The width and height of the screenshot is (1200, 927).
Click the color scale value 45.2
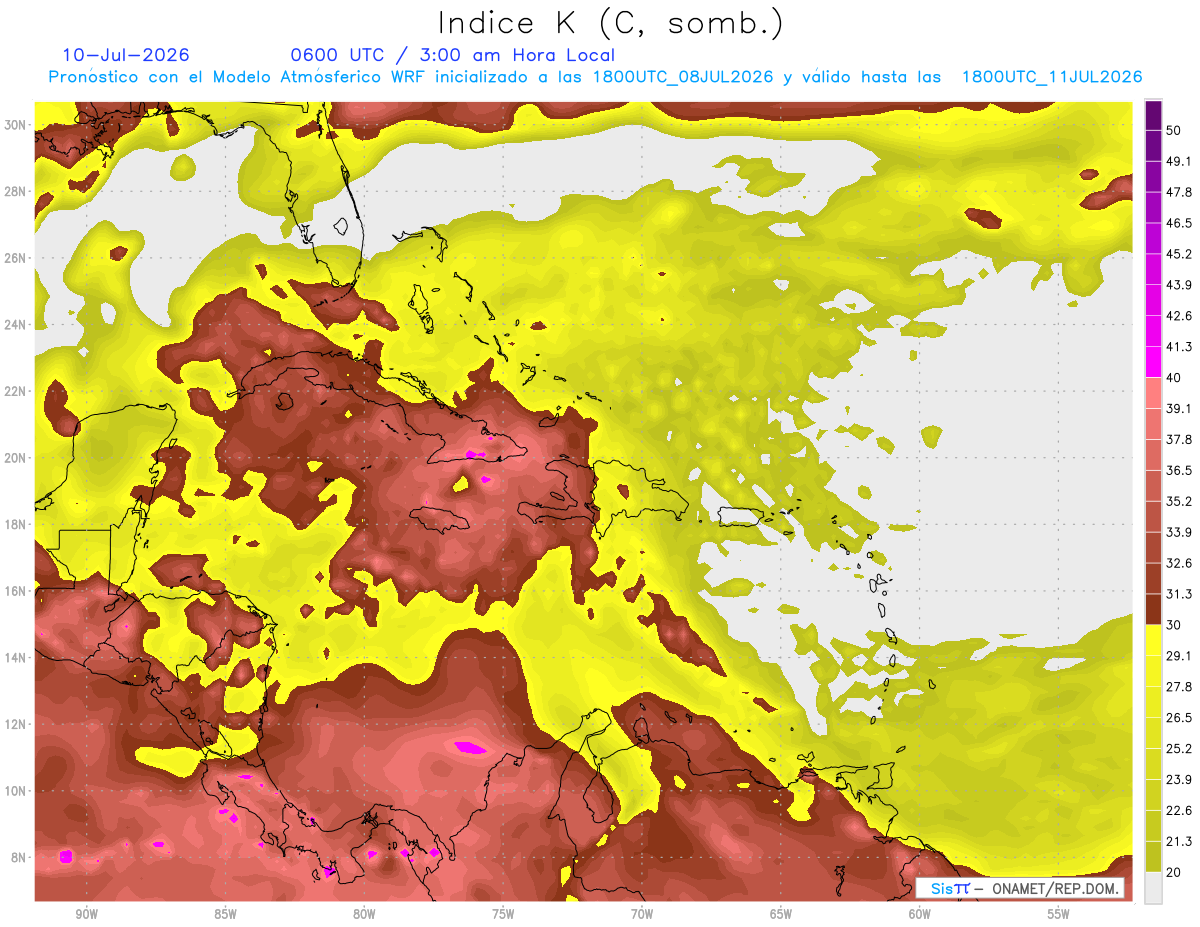pyautogui.click(x=1180, y=254)
